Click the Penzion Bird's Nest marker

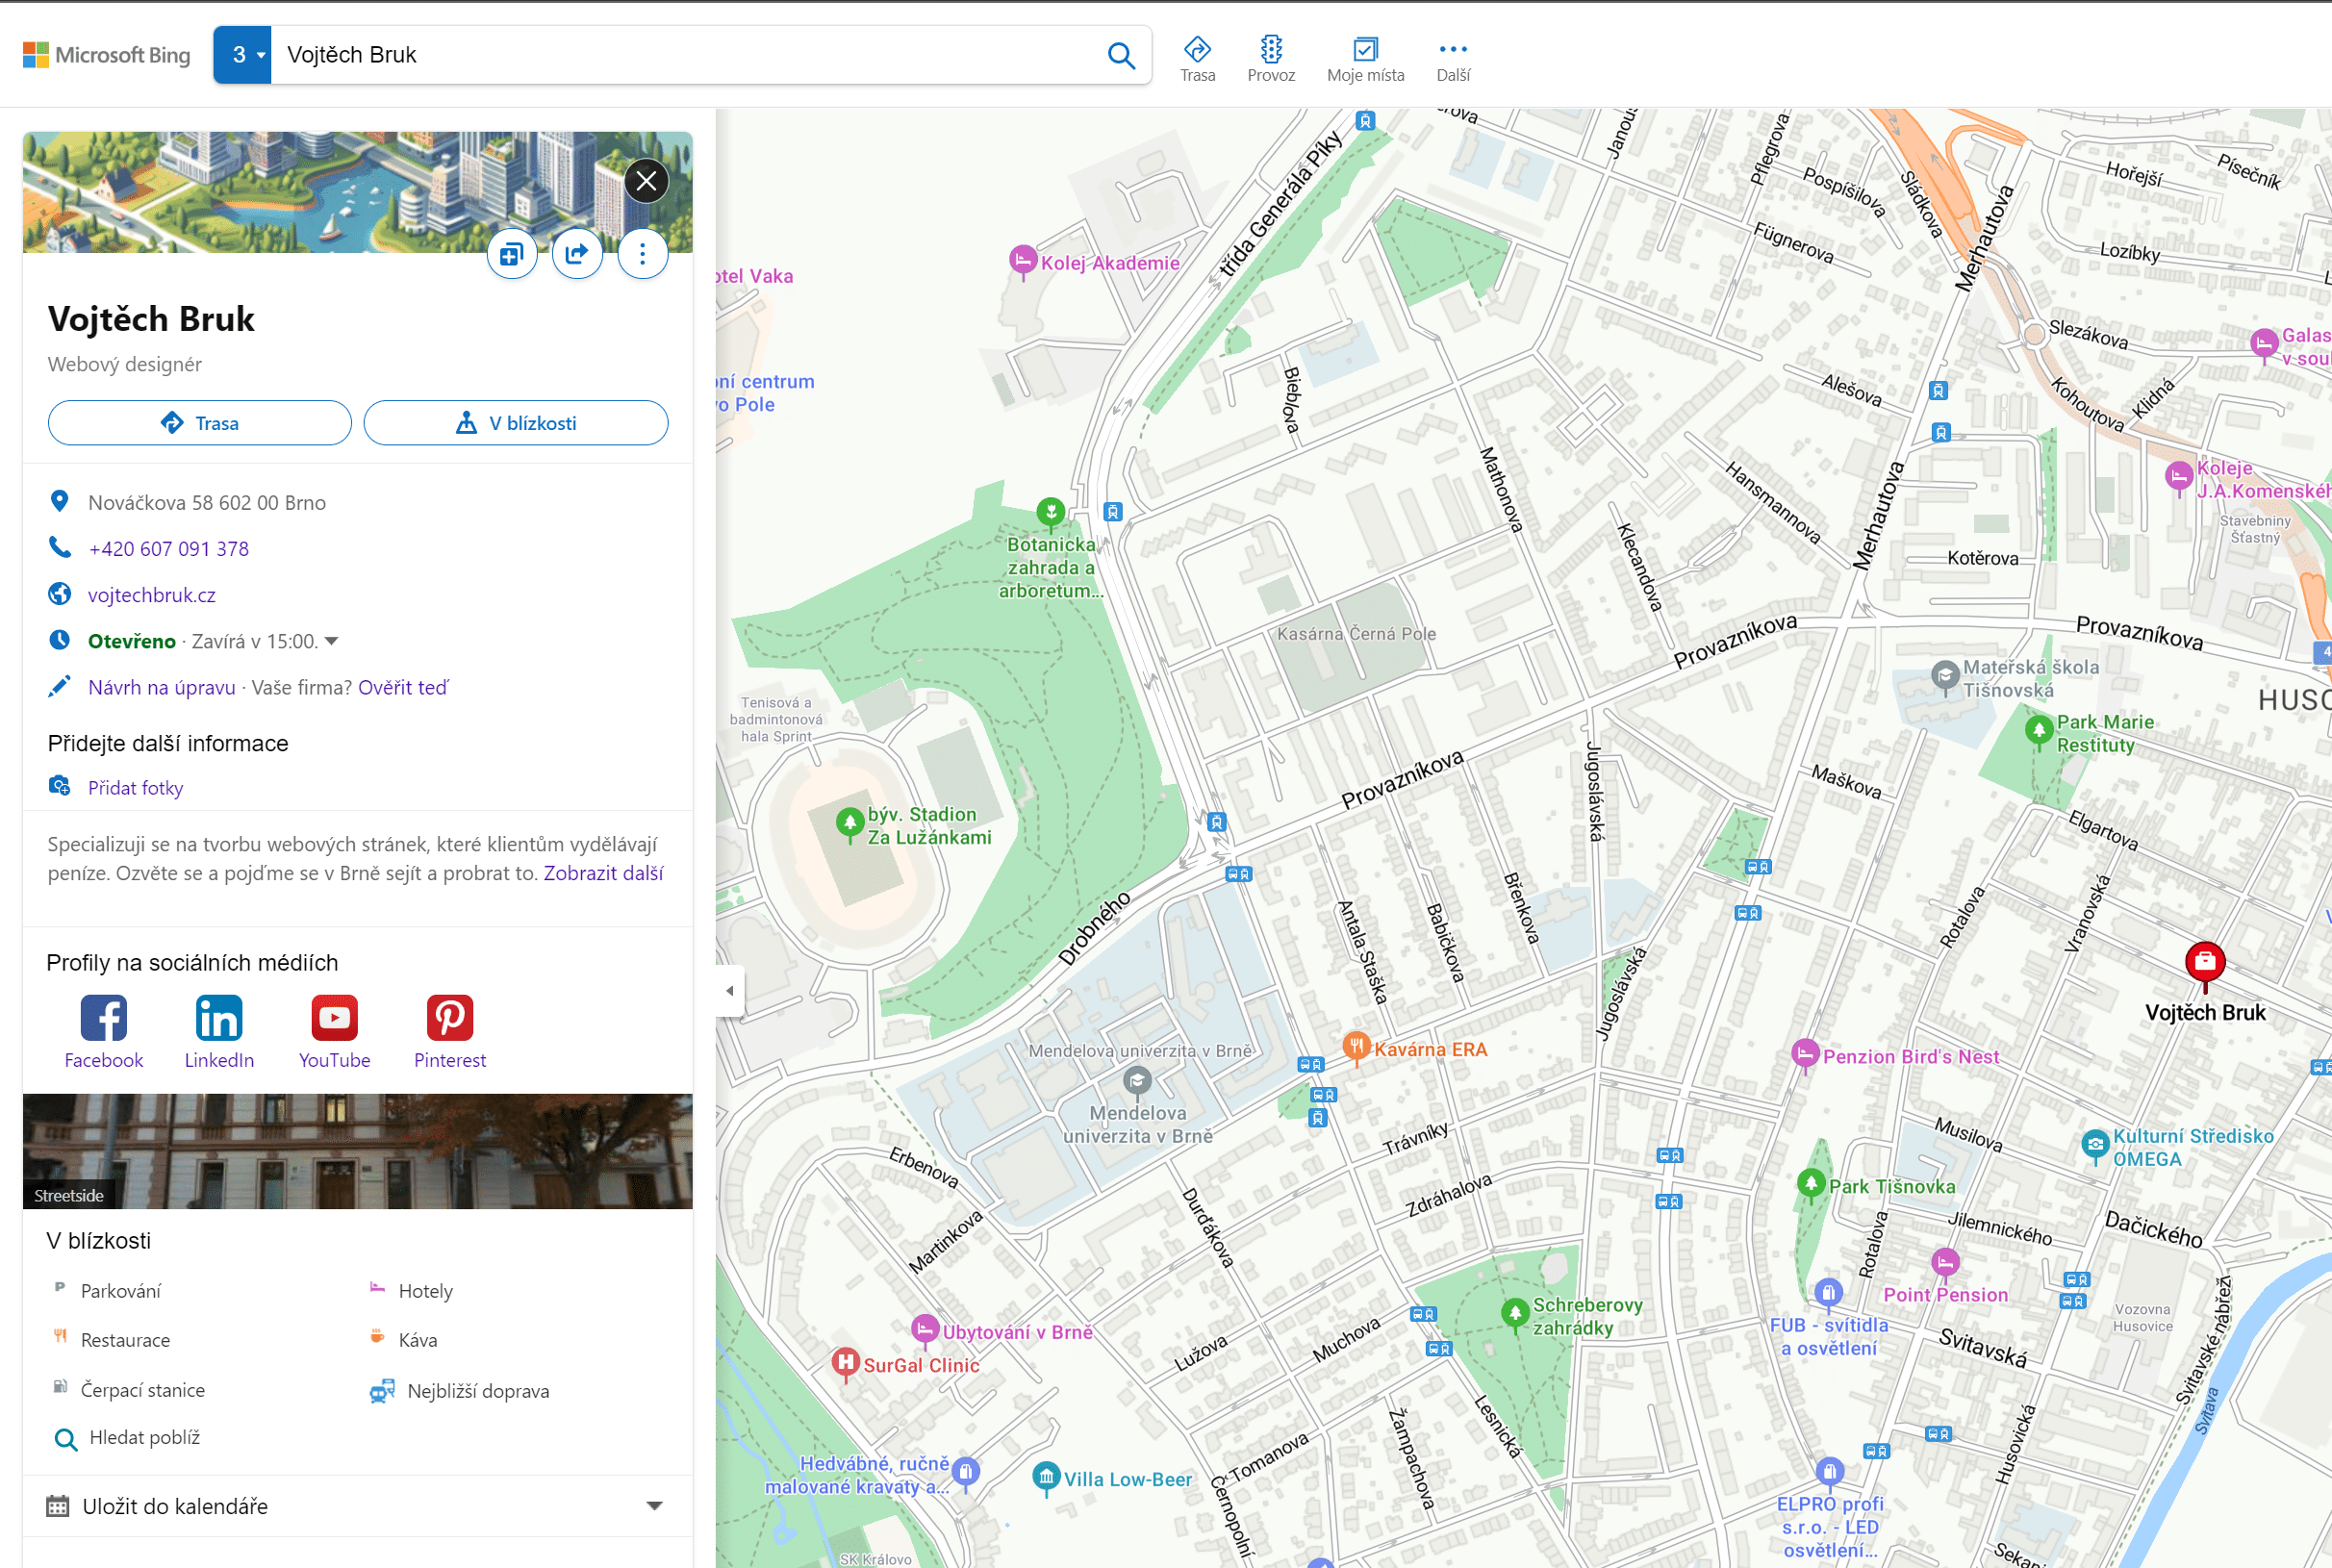(x=1805, y=1054)
